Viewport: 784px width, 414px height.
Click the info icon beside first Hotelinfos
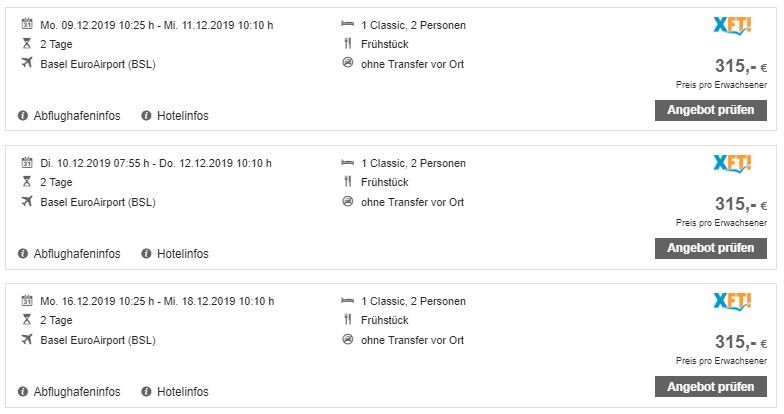tap(147, 116)
